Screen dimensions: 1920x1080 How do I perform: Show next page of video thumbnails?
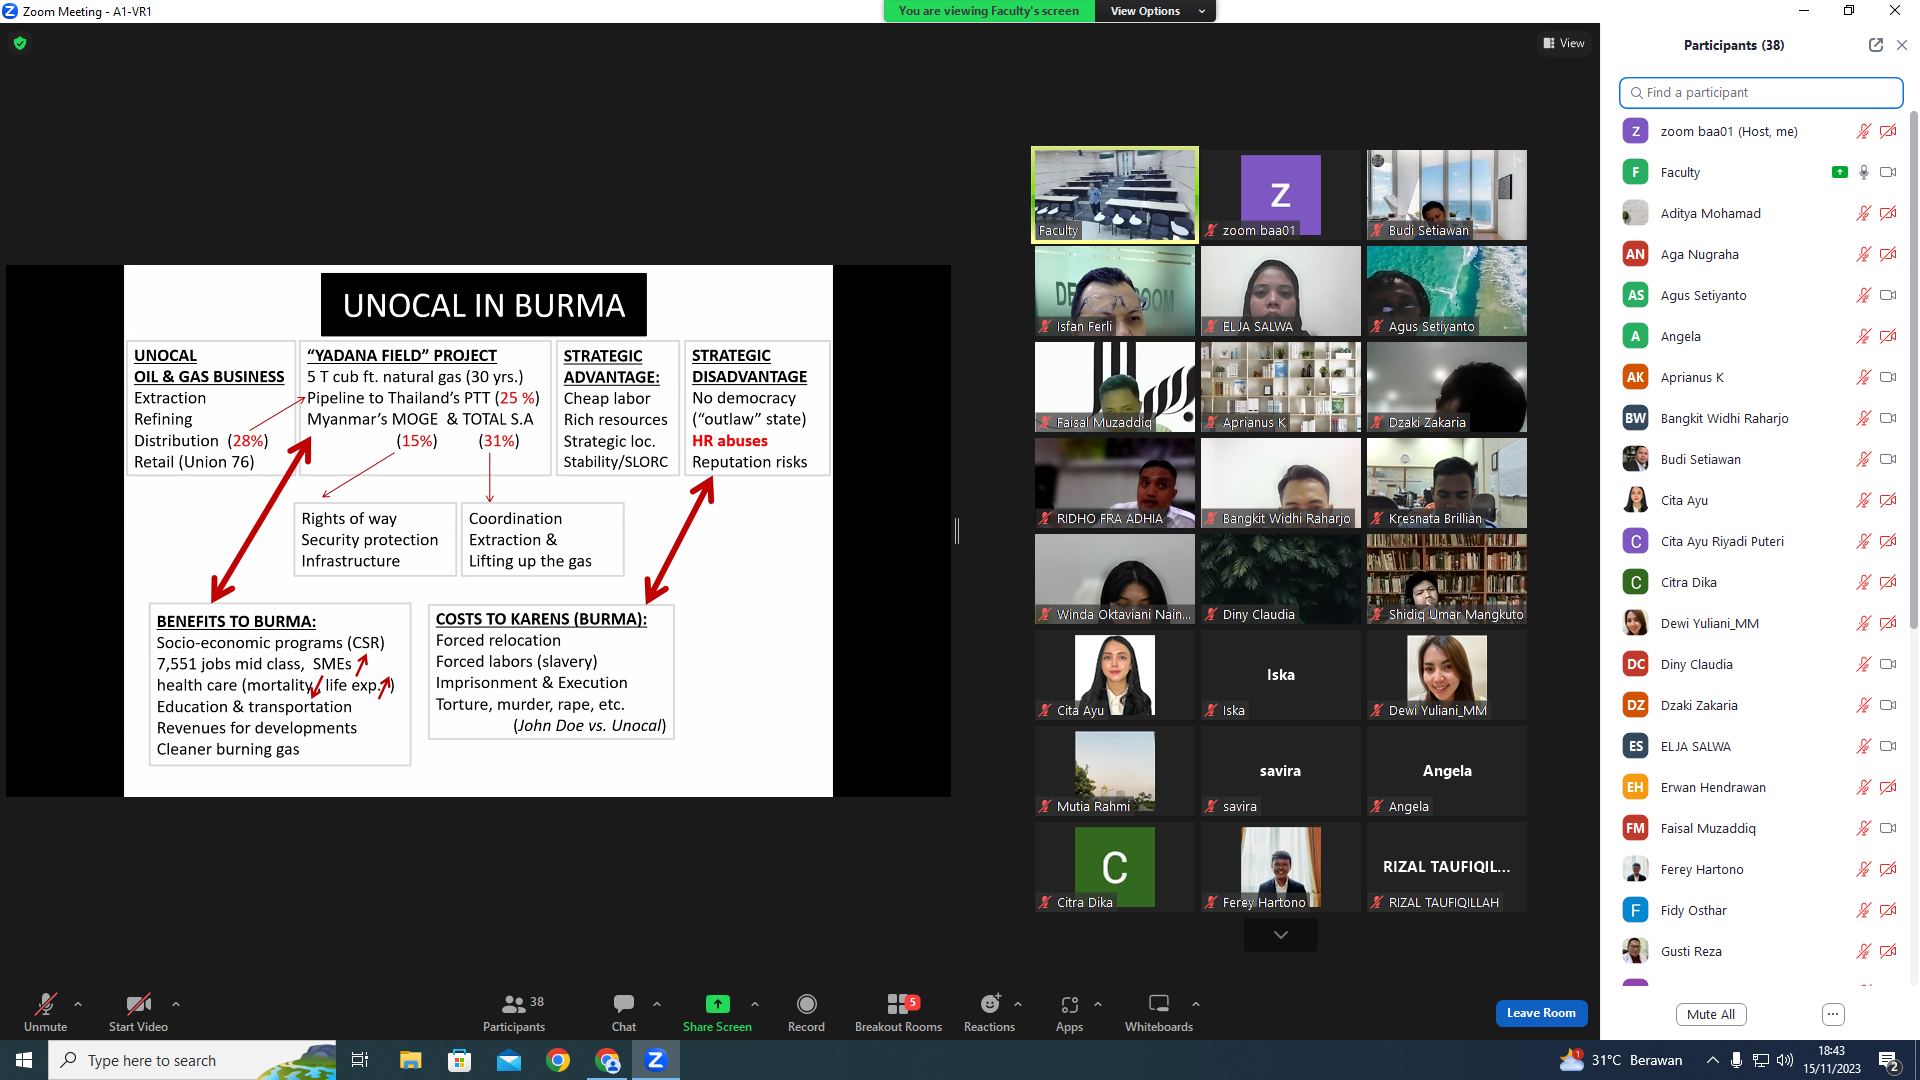[x=1280, y=935]
